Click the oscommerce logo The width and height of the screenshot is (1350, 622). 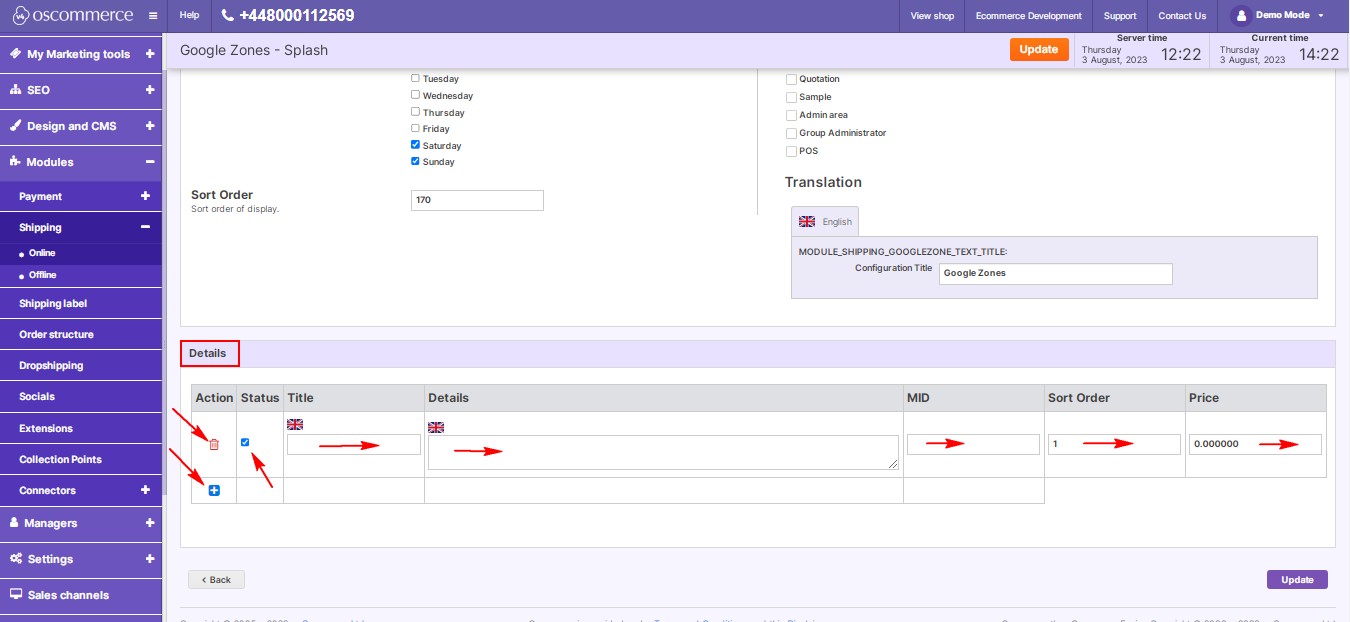72,15
